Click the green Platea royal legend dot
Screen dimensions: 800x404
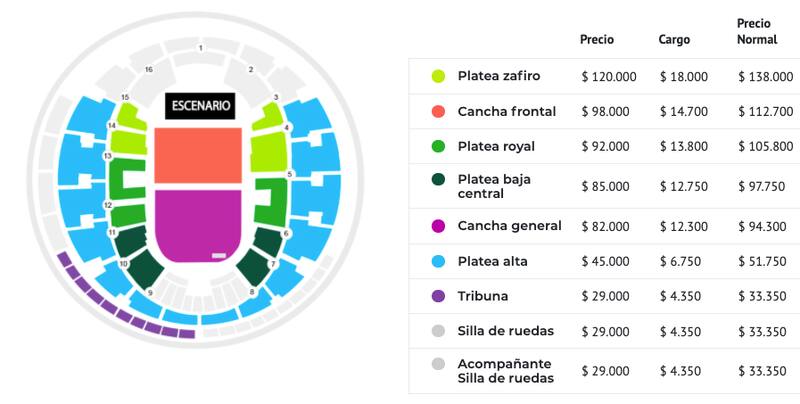click(x=438, y=146)
